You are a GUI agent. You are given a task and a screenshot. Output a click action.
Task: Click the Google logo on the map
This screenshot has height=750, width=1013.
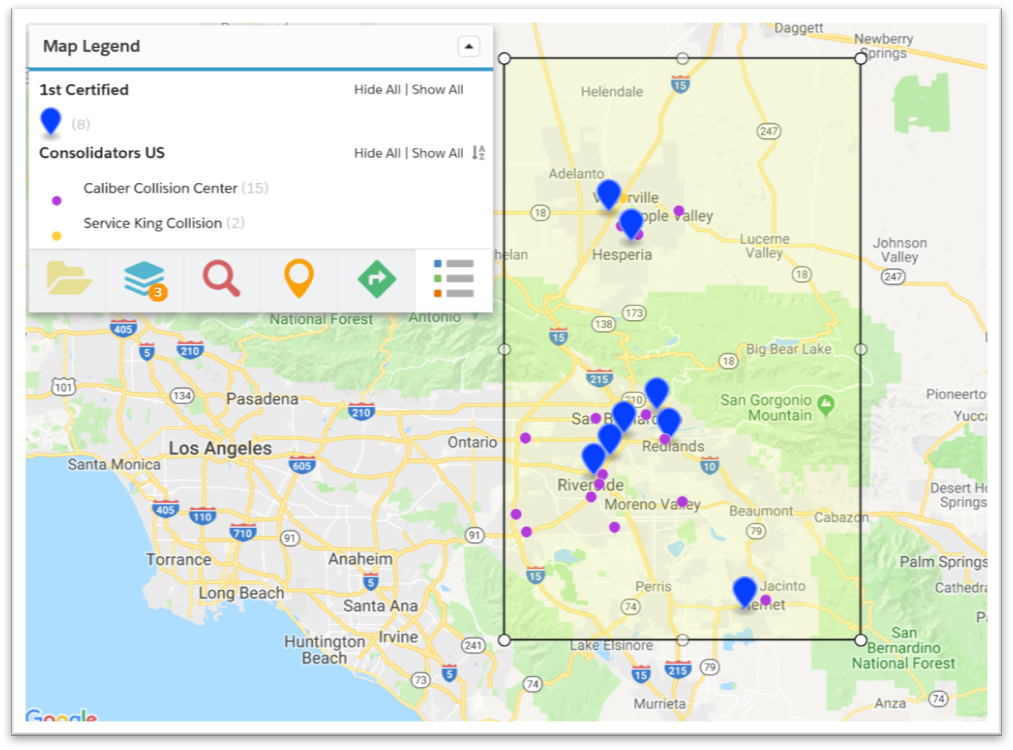[61, 716]
